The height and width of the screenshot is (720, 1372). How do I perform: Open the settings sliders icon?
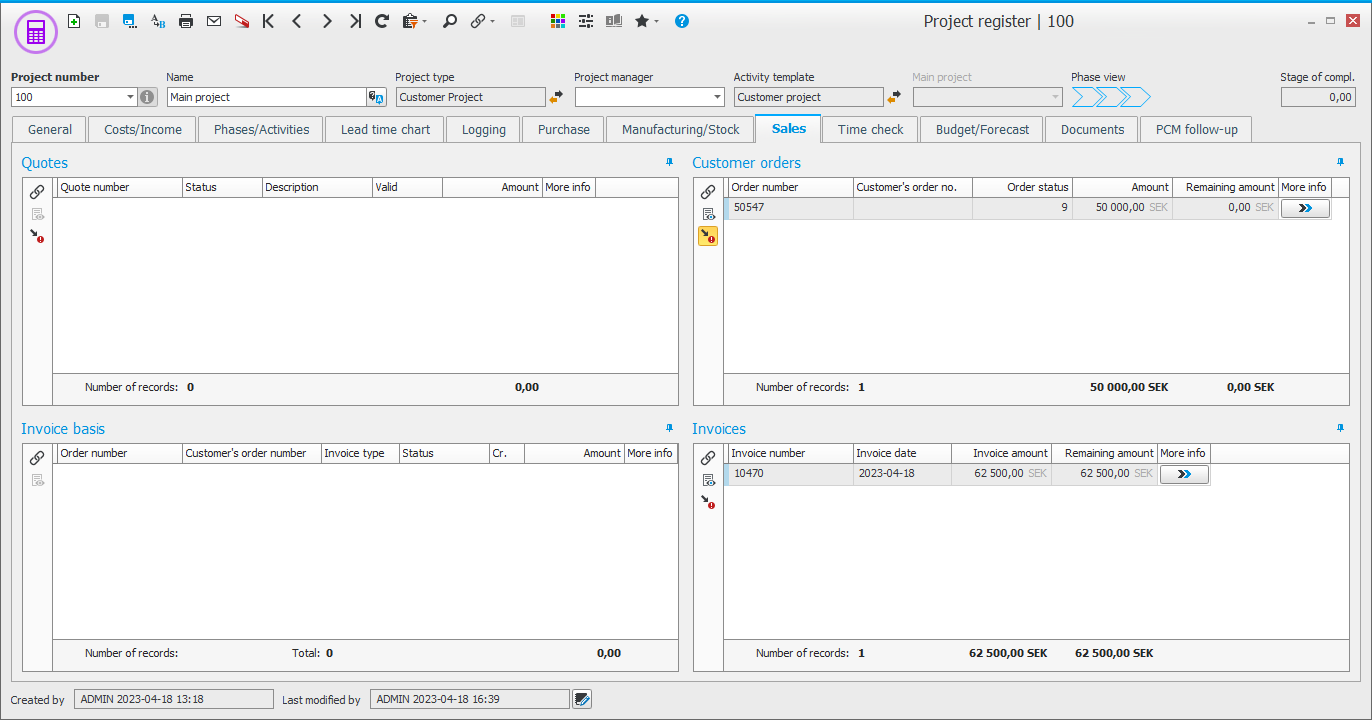point(586,20)
